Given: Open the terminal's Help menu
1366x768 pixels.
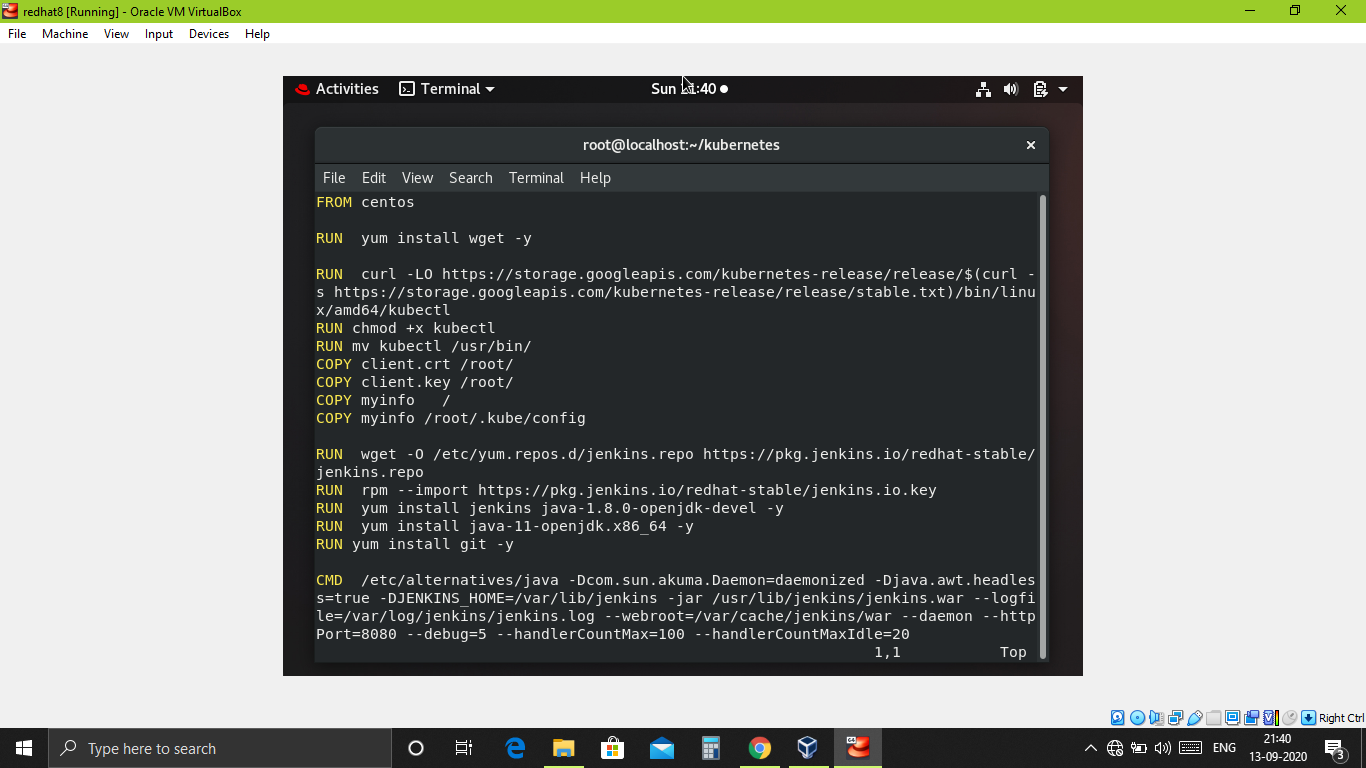Looking at the screenshot, I should coord(595,178).
